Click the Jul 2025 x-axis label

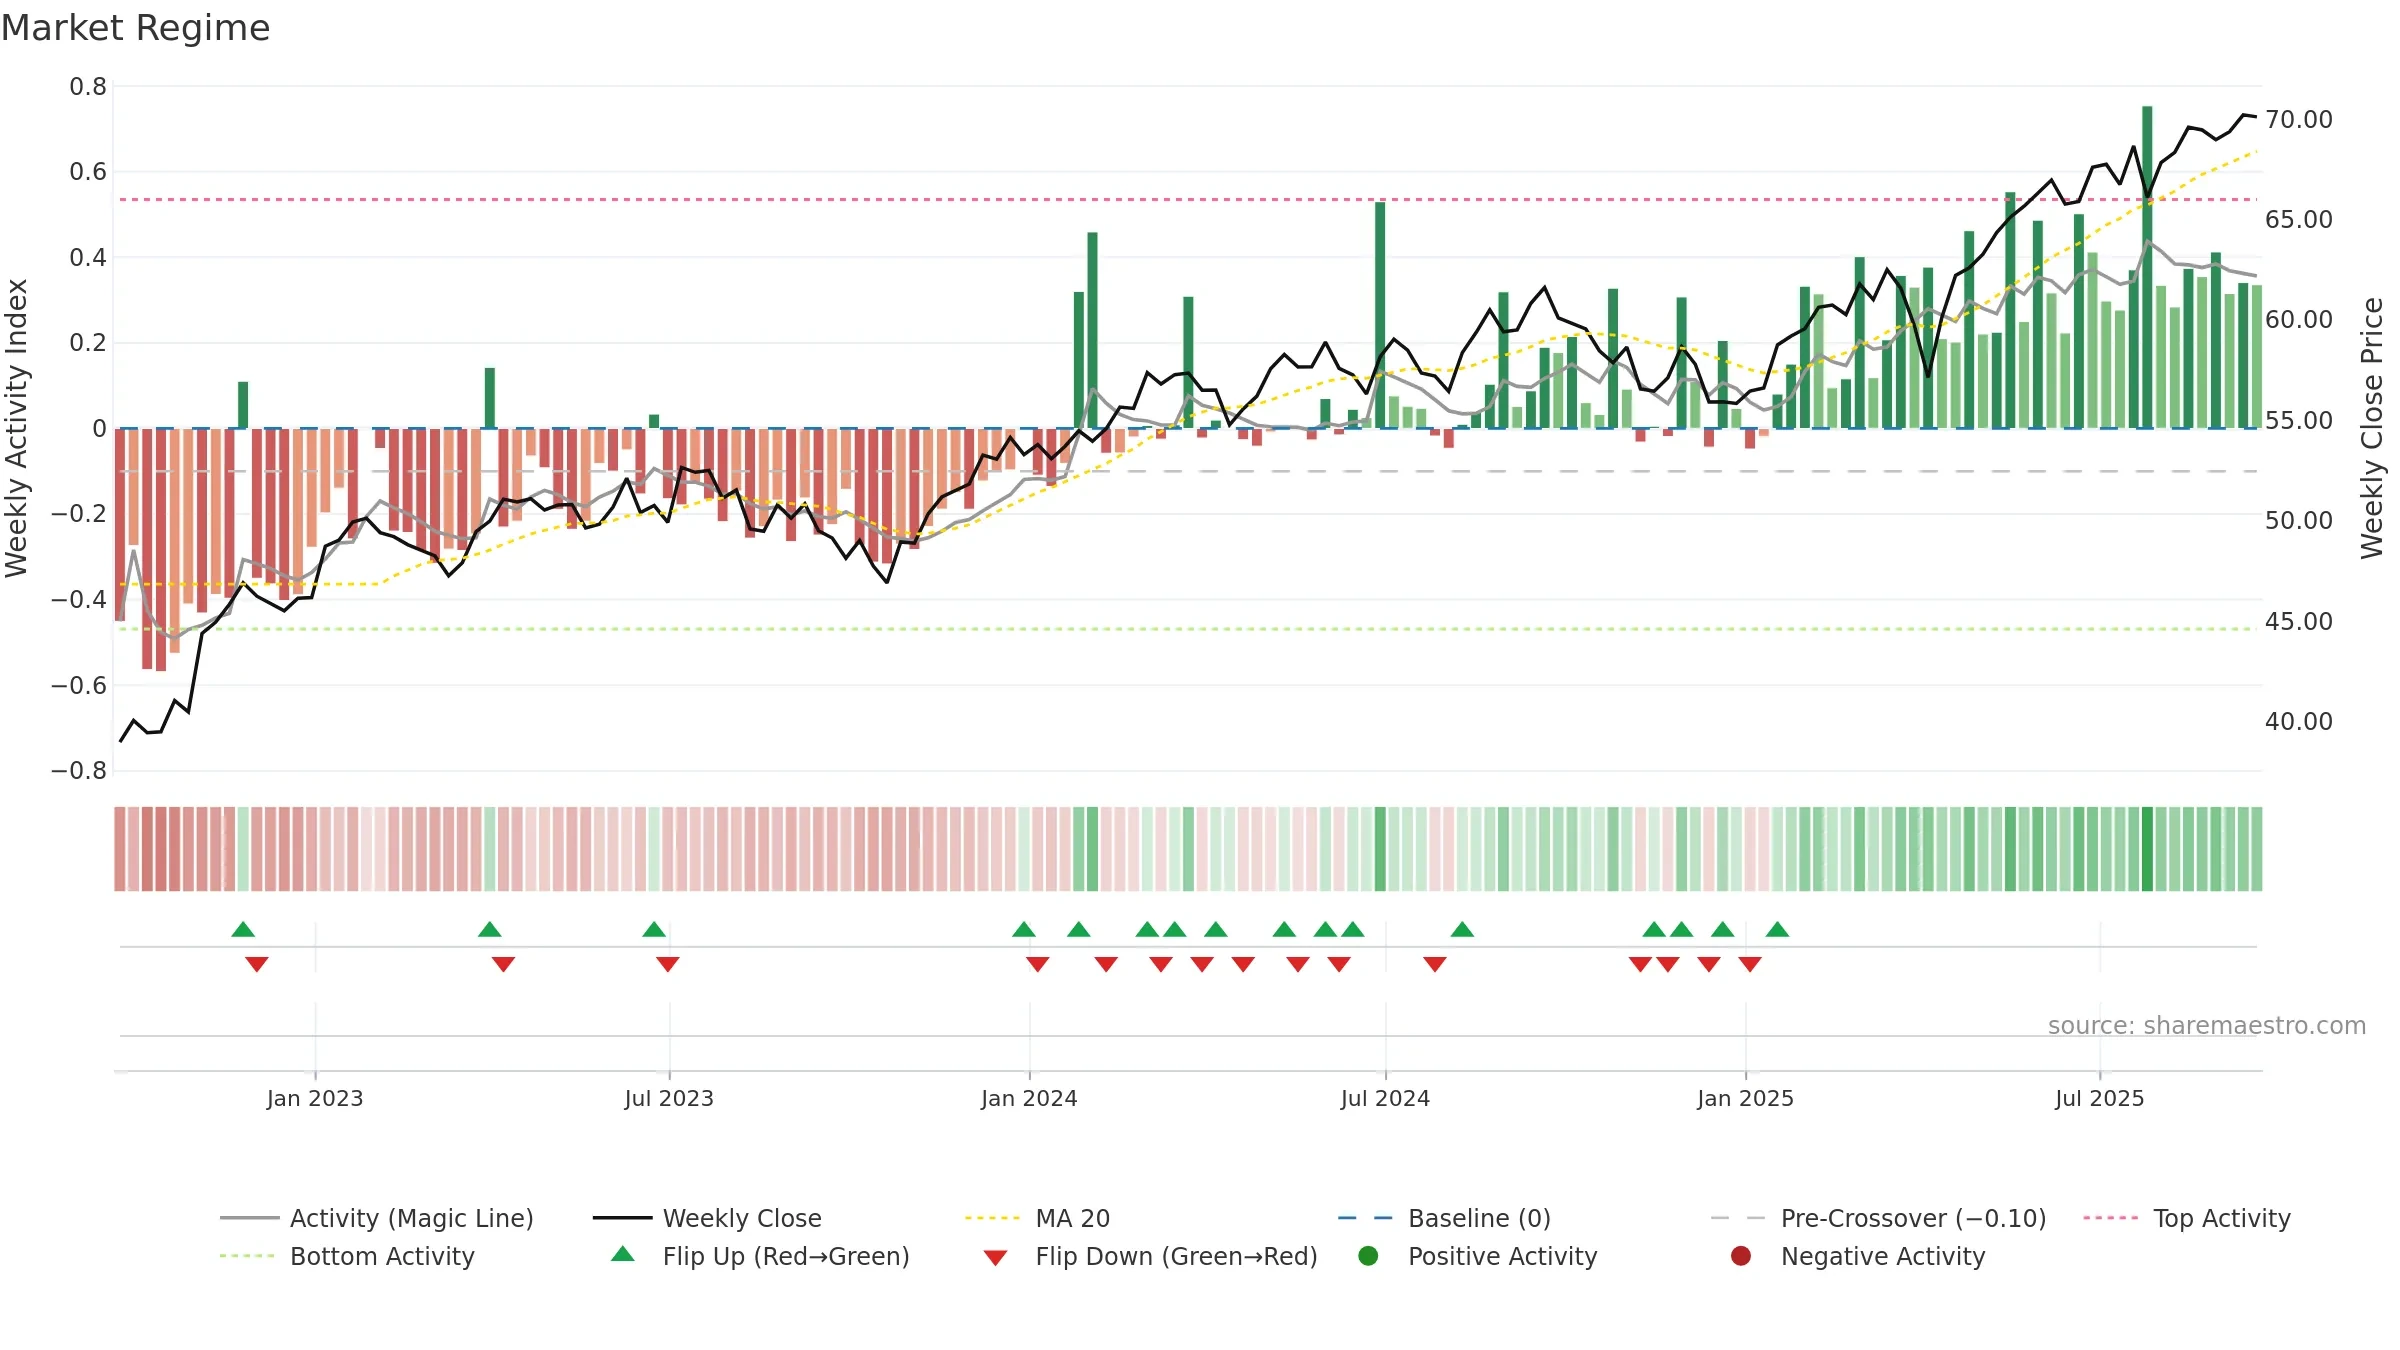point(2100,1098)
